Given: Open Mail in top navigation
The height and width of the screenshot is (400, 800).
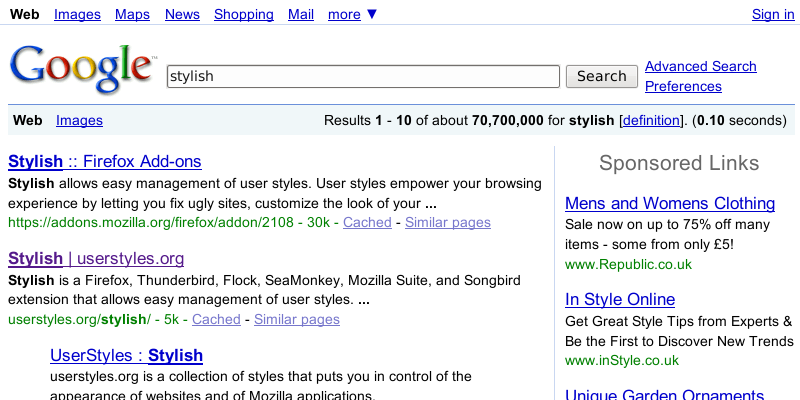Looking at the screenshot, I should 301,14.
